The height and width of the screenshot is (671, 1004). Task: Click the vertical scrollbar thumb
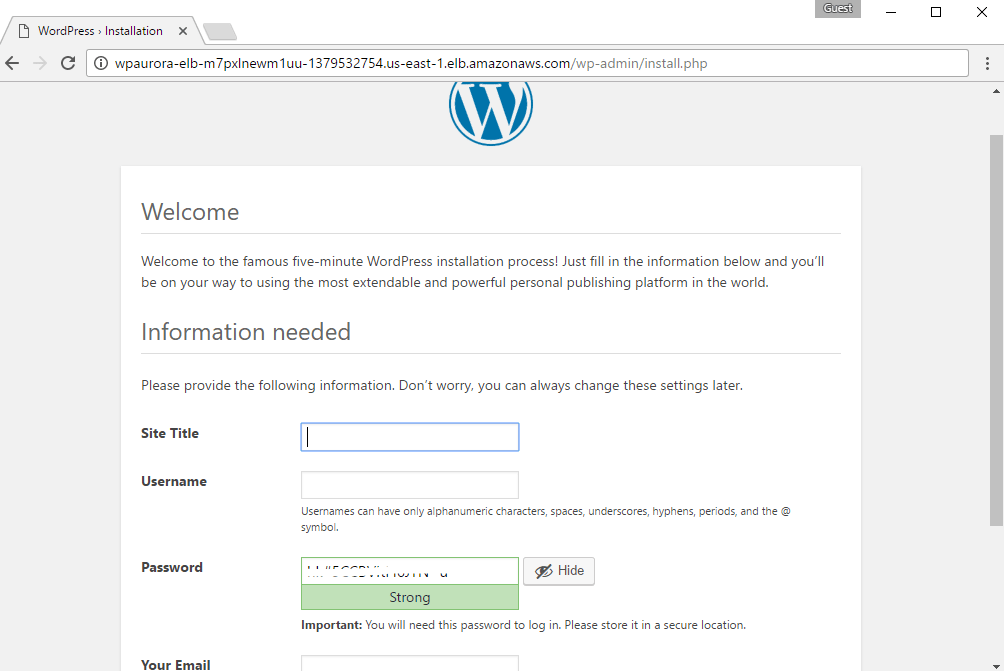click(996, 330)
